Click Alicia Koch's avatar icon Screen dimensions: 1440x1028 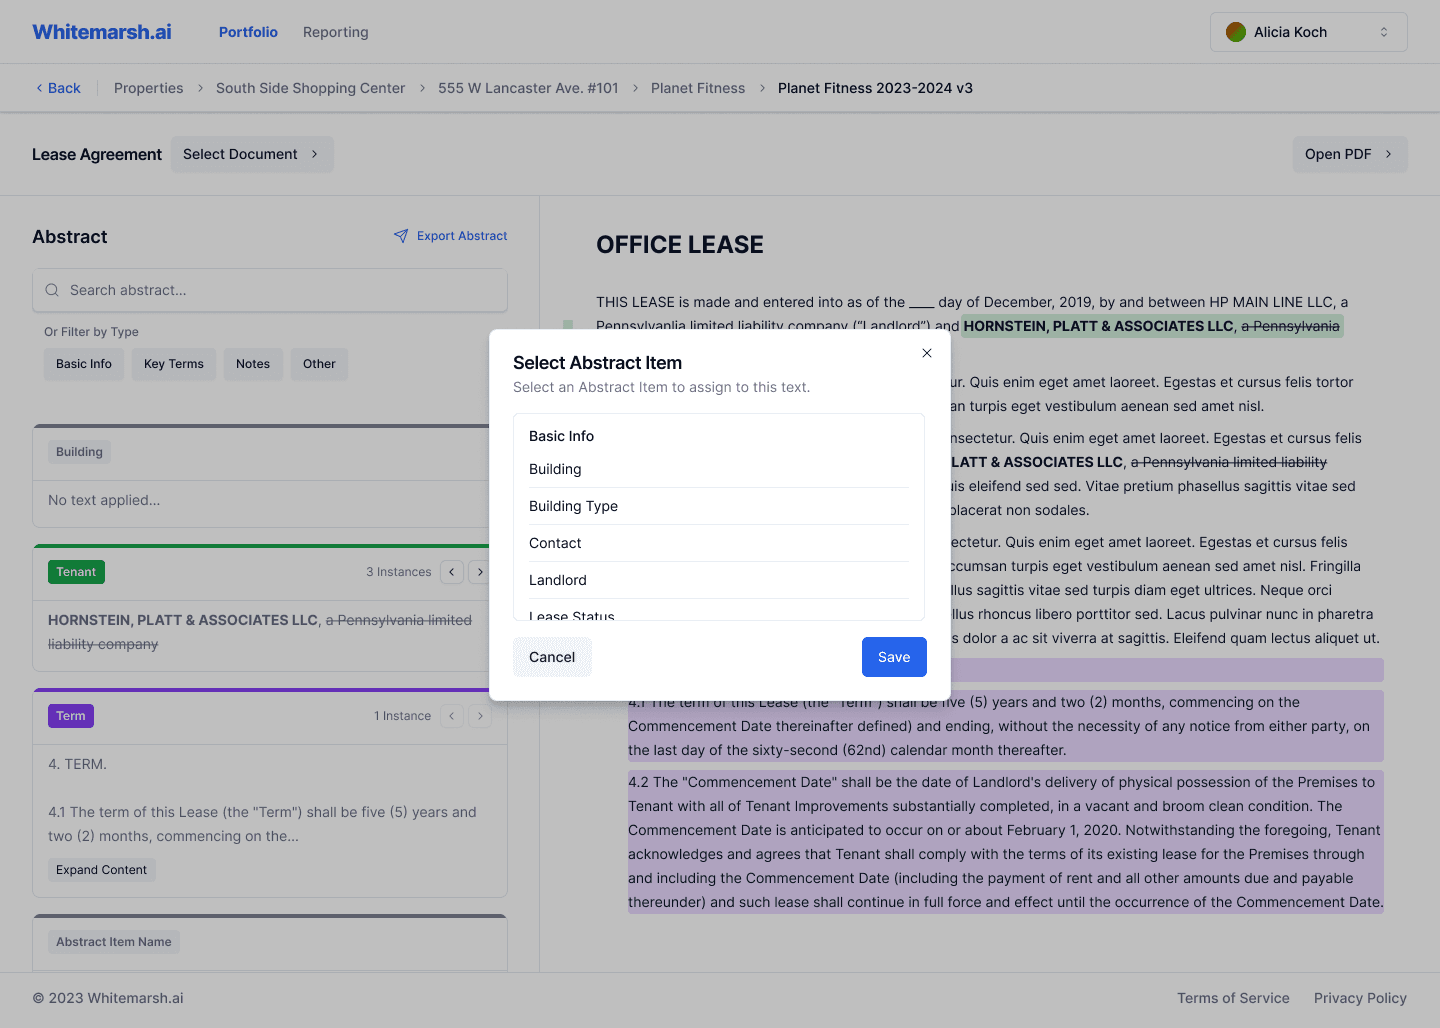[x=1236, y=32]
